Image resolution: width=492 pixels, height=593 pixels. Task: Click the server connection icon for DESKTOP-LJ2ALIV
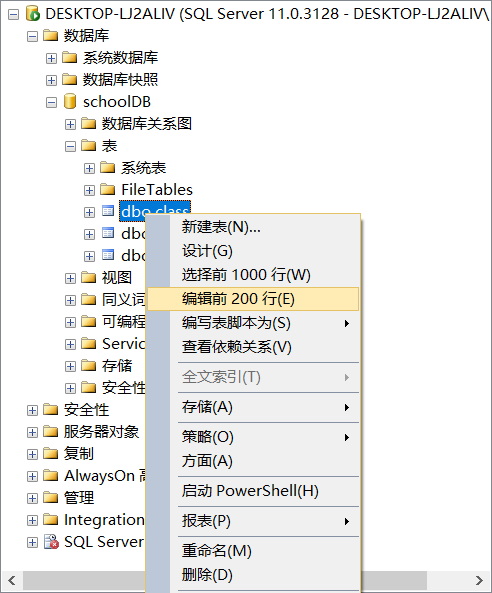33,14
